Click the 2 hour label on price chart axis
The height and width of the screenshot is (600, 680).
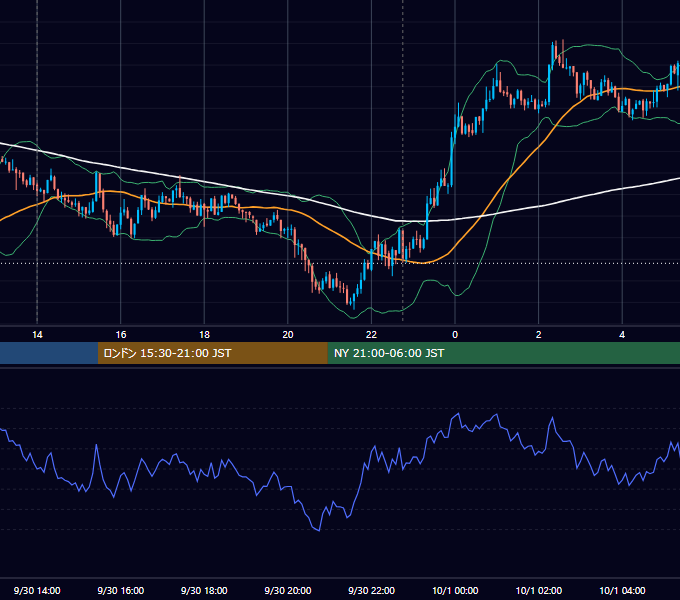tap(539, 335)
